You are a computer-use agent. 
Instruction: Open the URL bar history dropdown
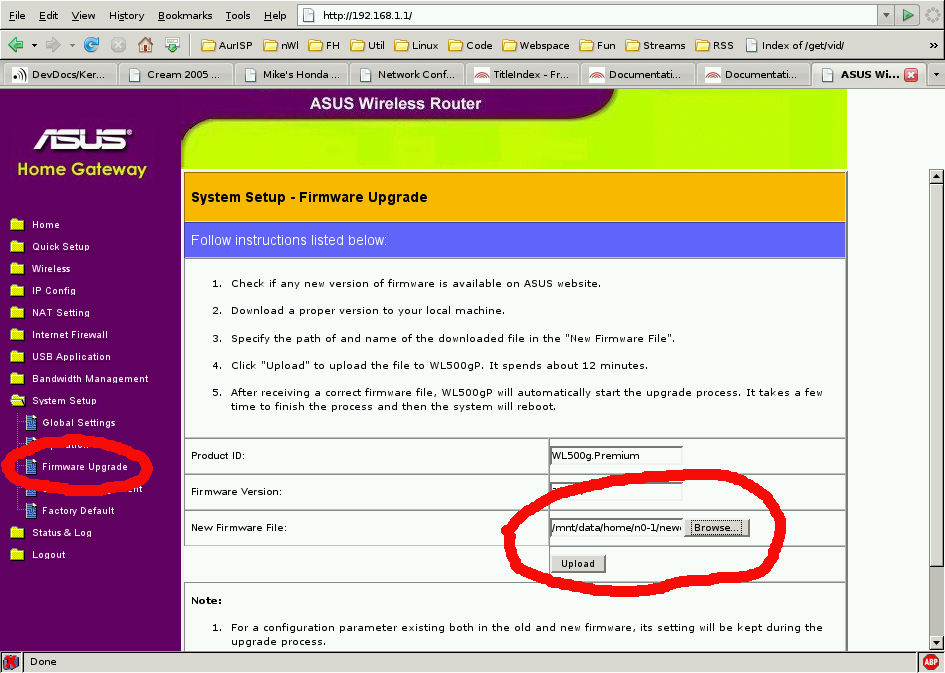(885, 15)
